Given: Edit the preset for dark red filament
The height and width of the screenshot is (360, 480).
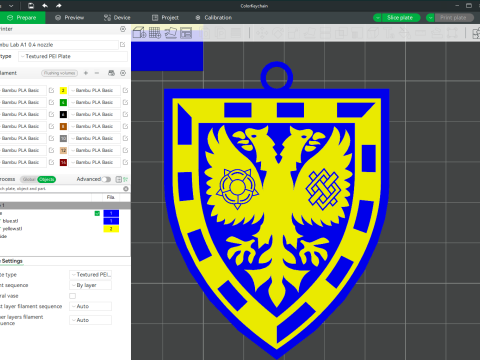Looking at the screenshot, I should [x=125, y=162].
